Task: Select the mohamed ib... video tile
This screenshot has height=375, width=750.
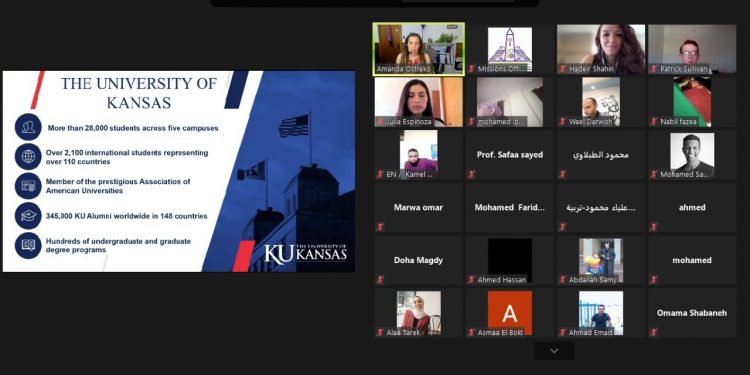Action: [x=510, y=102]
